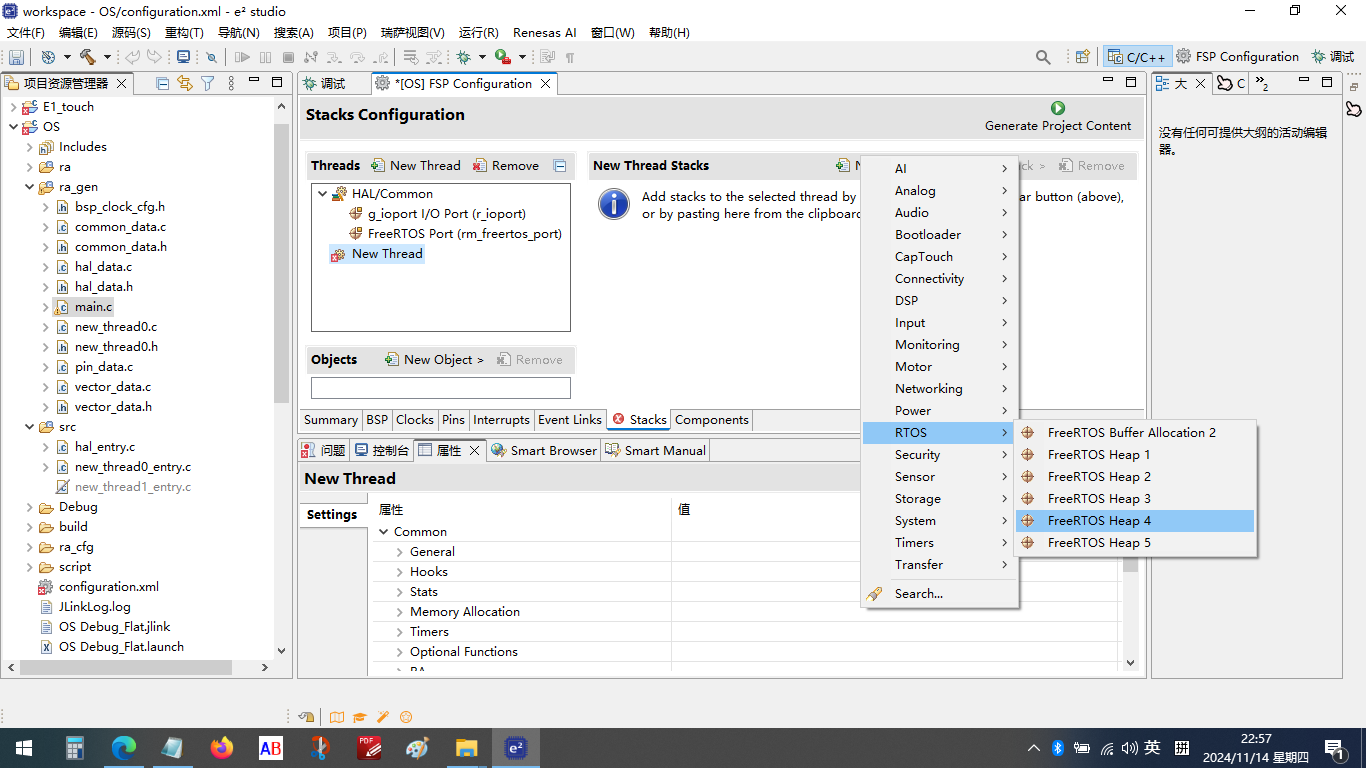Open the Summary tab

point(330,420)
